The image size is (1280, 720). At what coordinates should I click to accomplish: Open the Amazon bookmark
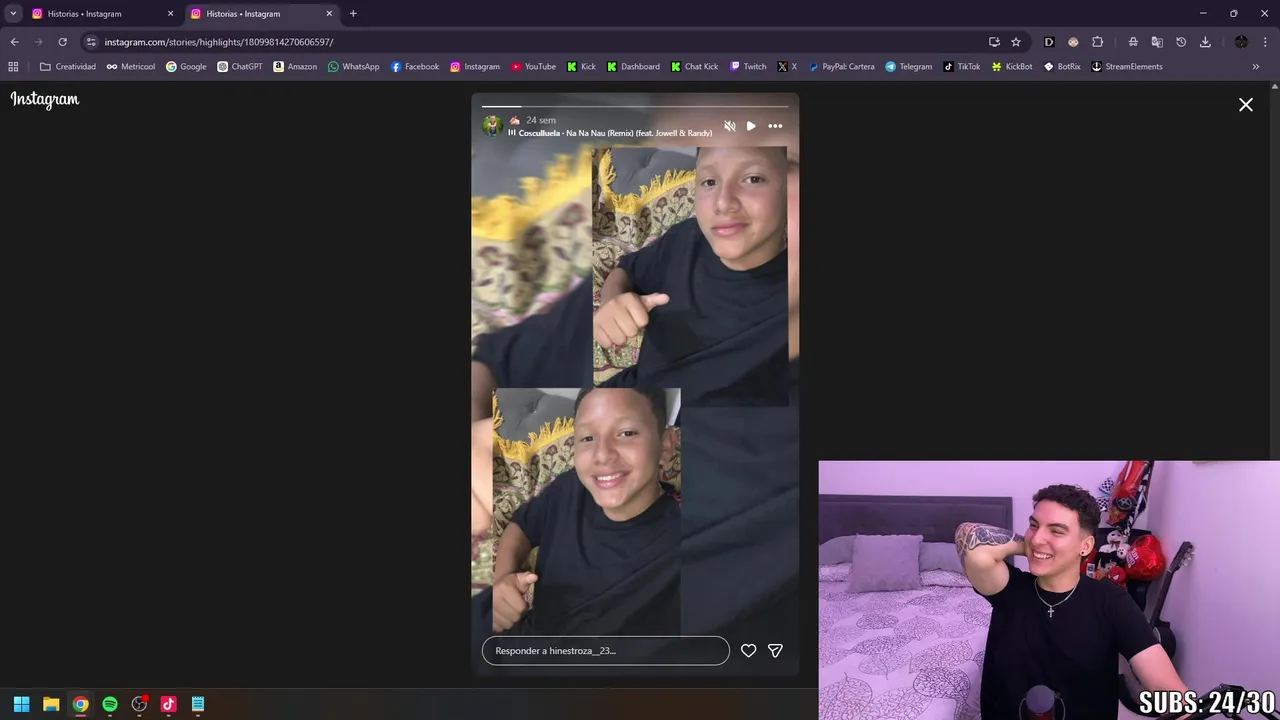click(295, 67)
